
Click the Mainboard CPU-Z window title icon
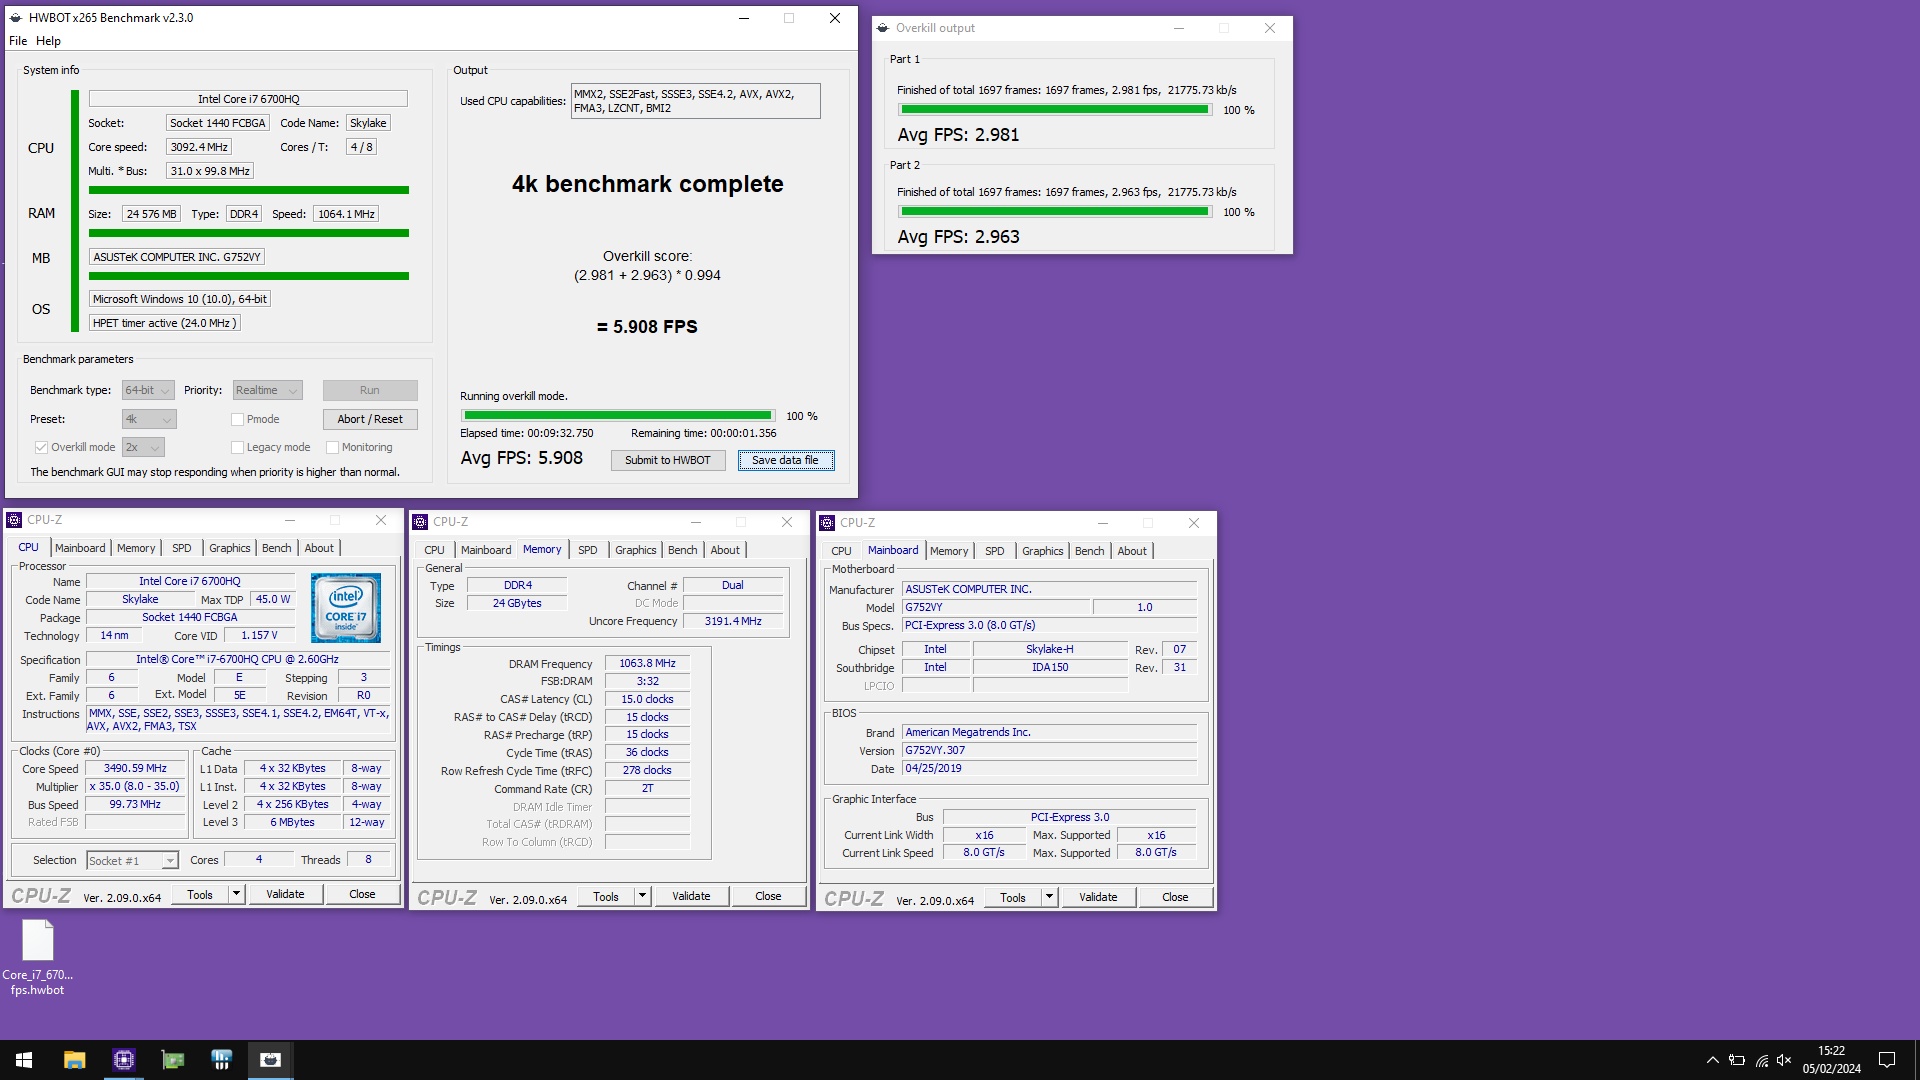[x=827, y=523]
